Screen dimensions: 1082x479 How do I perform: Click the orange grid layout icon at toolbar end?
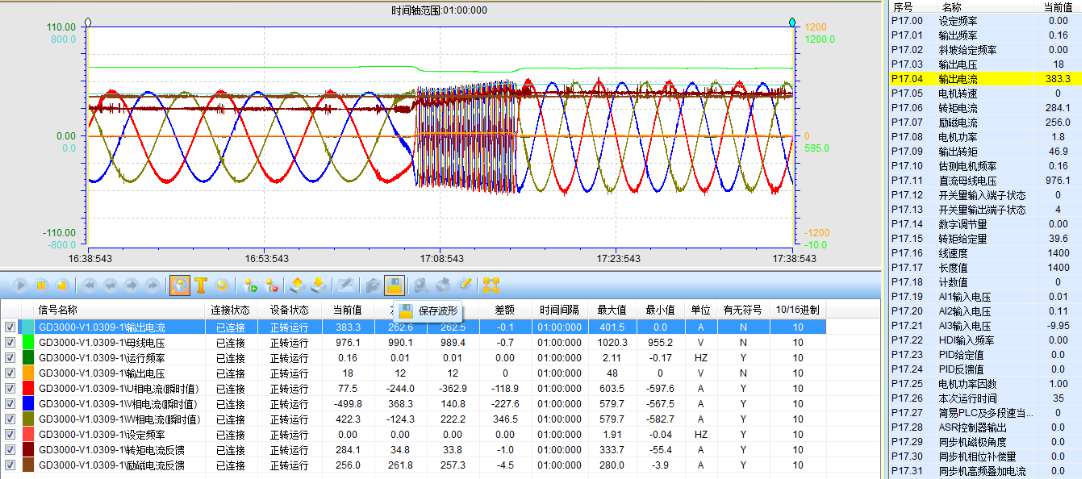[491, 285]
